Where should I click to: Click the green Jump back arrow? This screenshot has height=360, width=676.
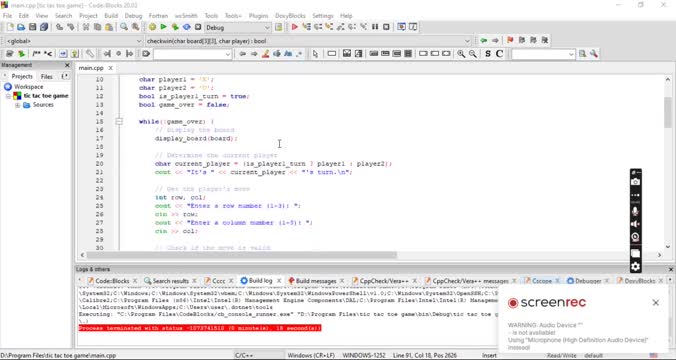484,41
